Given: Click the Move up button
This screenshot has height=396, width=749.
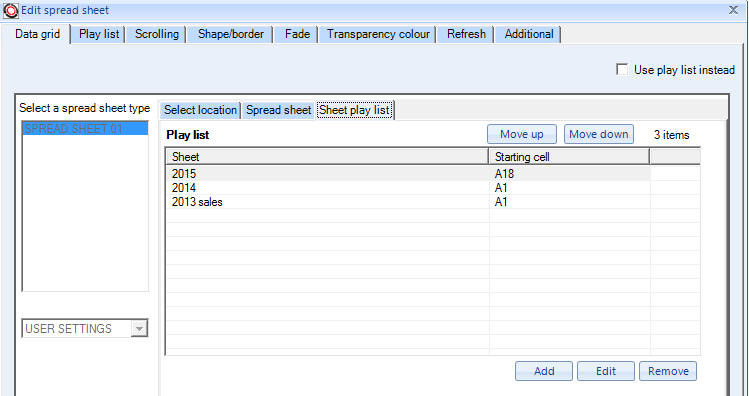Looking at the screenshot, I should (522, 134).
